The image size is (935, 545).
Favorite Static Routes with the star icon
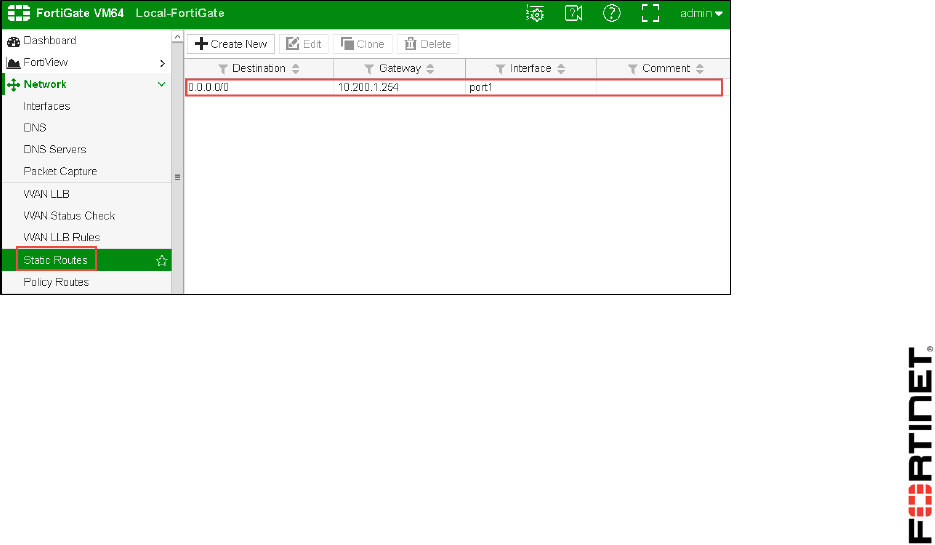pyautogui.click(x=162, y=261)
